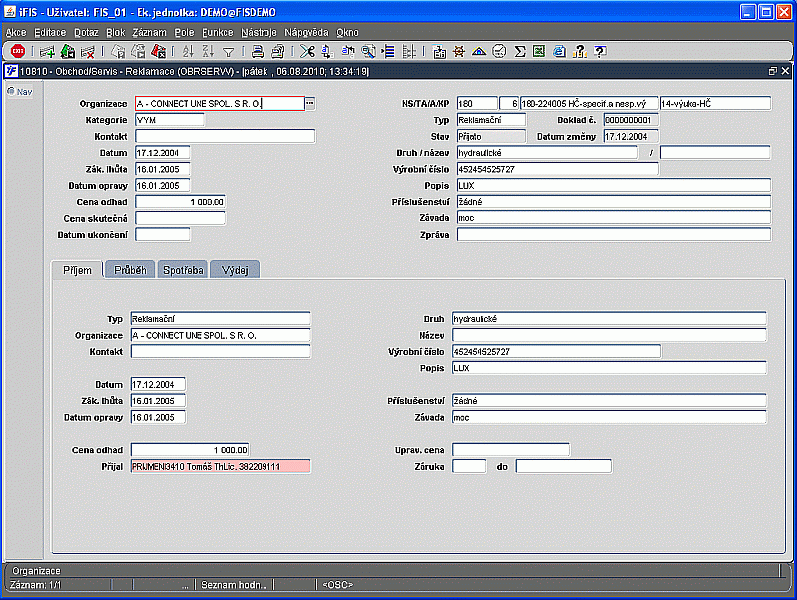Select the Příjem tab
Image resolution: width=797 pixels, height=600 pixels.
tap(77, 270)
